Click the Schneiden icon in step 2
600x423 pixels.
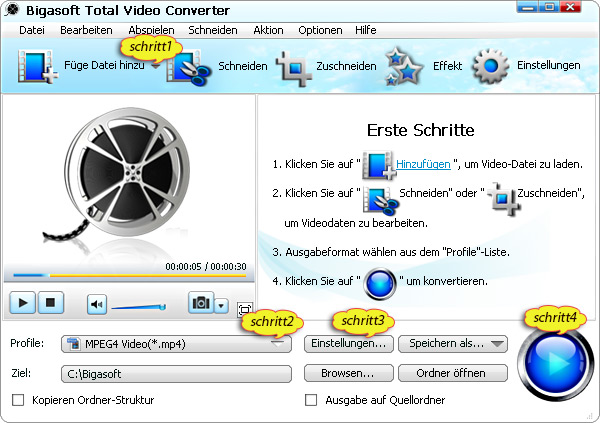click(380, 200)
